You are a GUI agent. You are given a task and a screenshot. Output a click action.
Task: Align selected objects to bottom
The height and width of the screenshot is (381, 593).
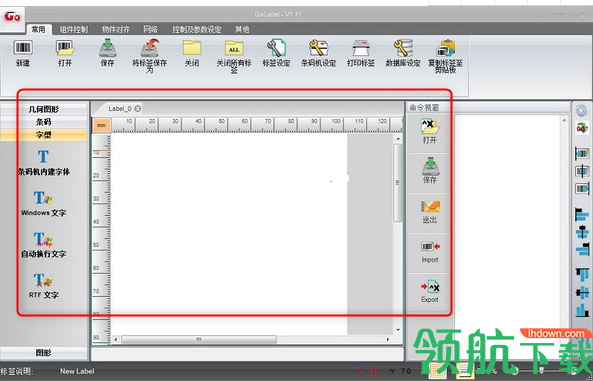(582, 310)
